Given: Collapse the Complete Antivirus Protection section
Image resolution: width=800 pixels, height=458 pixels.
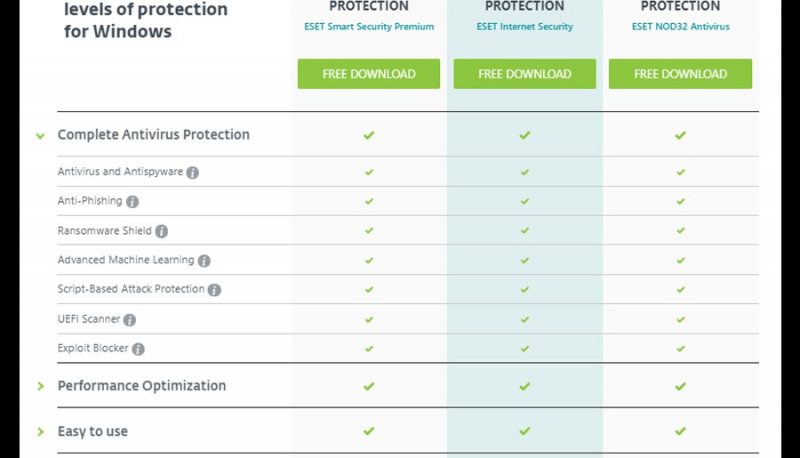Looking at the screenshot, I should tap(40, 136).
